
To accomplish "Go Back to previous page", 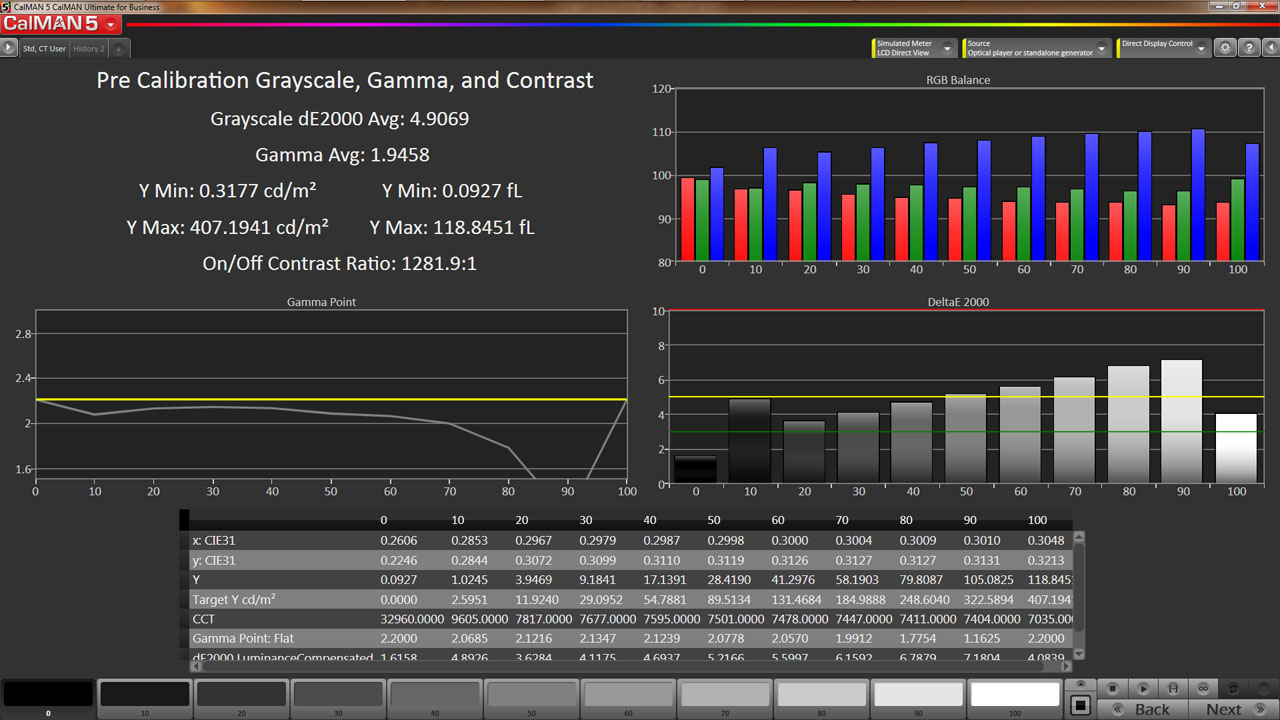I will (1143, 709).
